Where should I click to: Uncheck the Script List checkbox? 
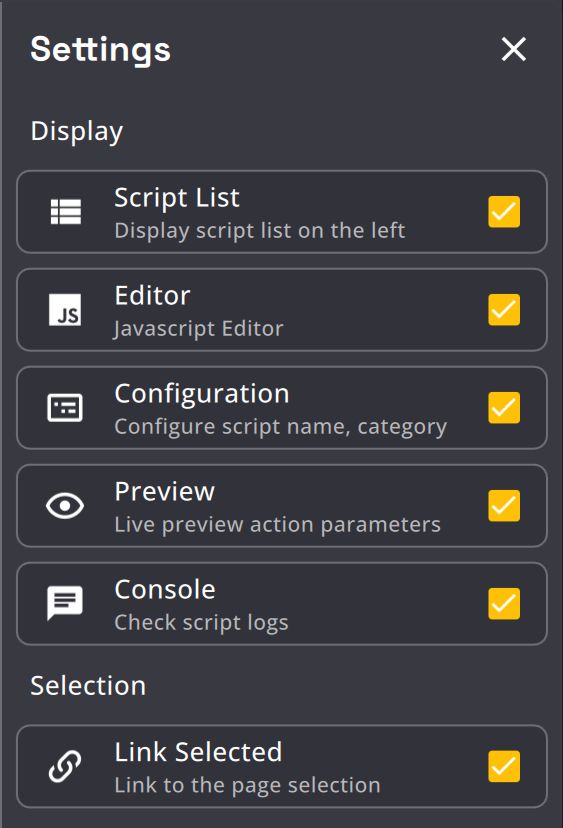(x=504, y=212)
